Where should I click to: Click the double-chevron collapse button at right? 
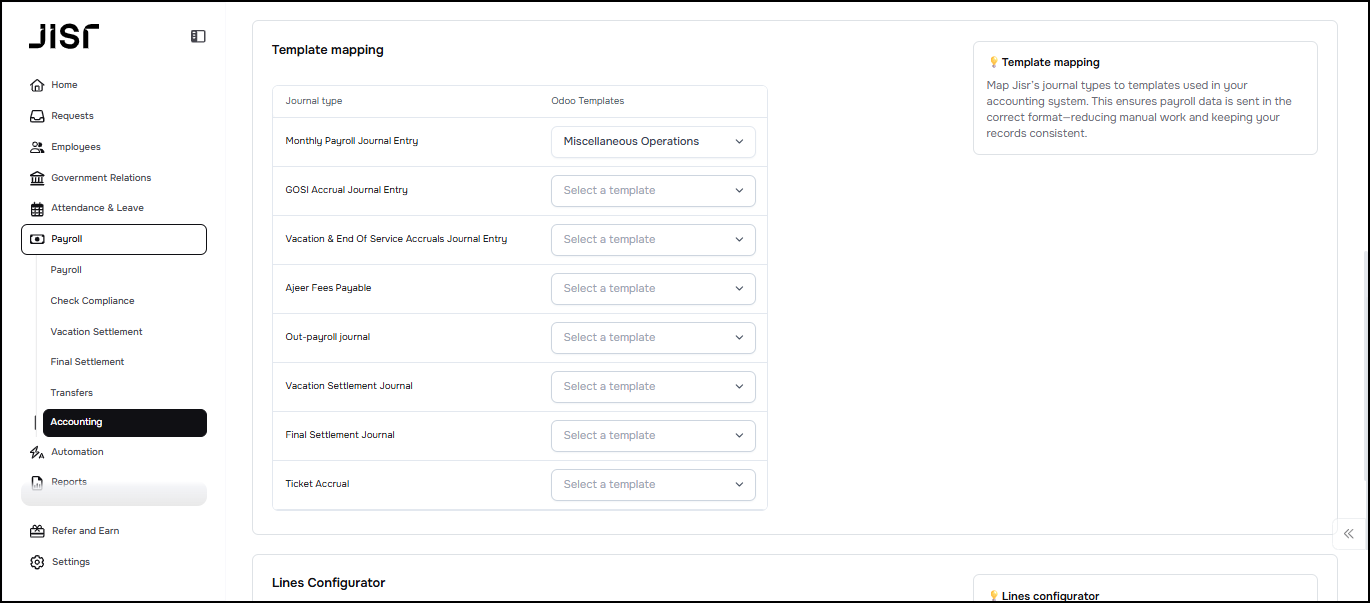[x=1349, y=534]
